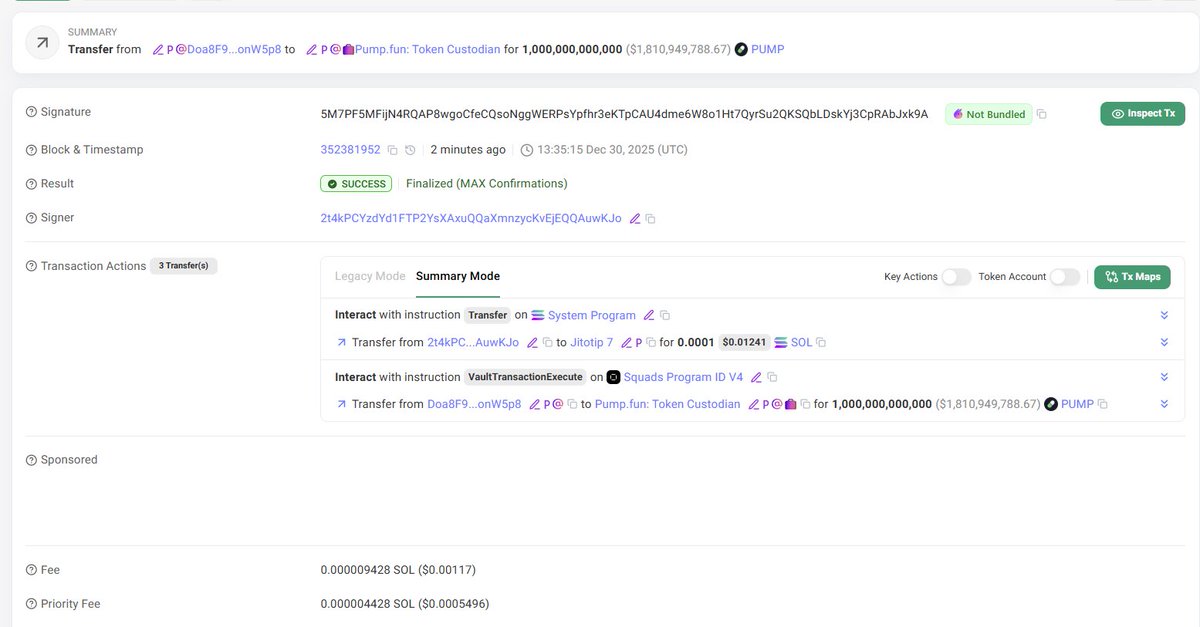
Task: Open Pump.fun: Token Custodian in Transaction Actions
Action: point(667,404)
